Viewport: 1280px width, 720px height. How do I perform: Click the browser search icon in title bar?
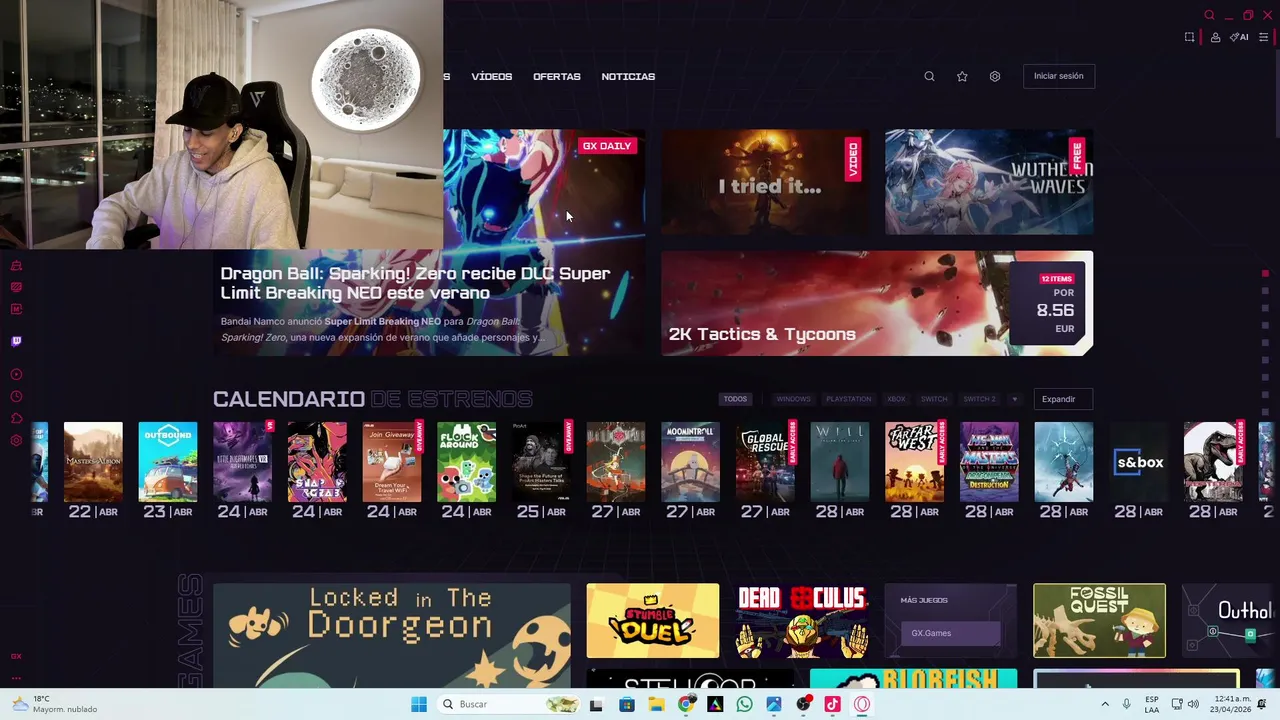1209,15
